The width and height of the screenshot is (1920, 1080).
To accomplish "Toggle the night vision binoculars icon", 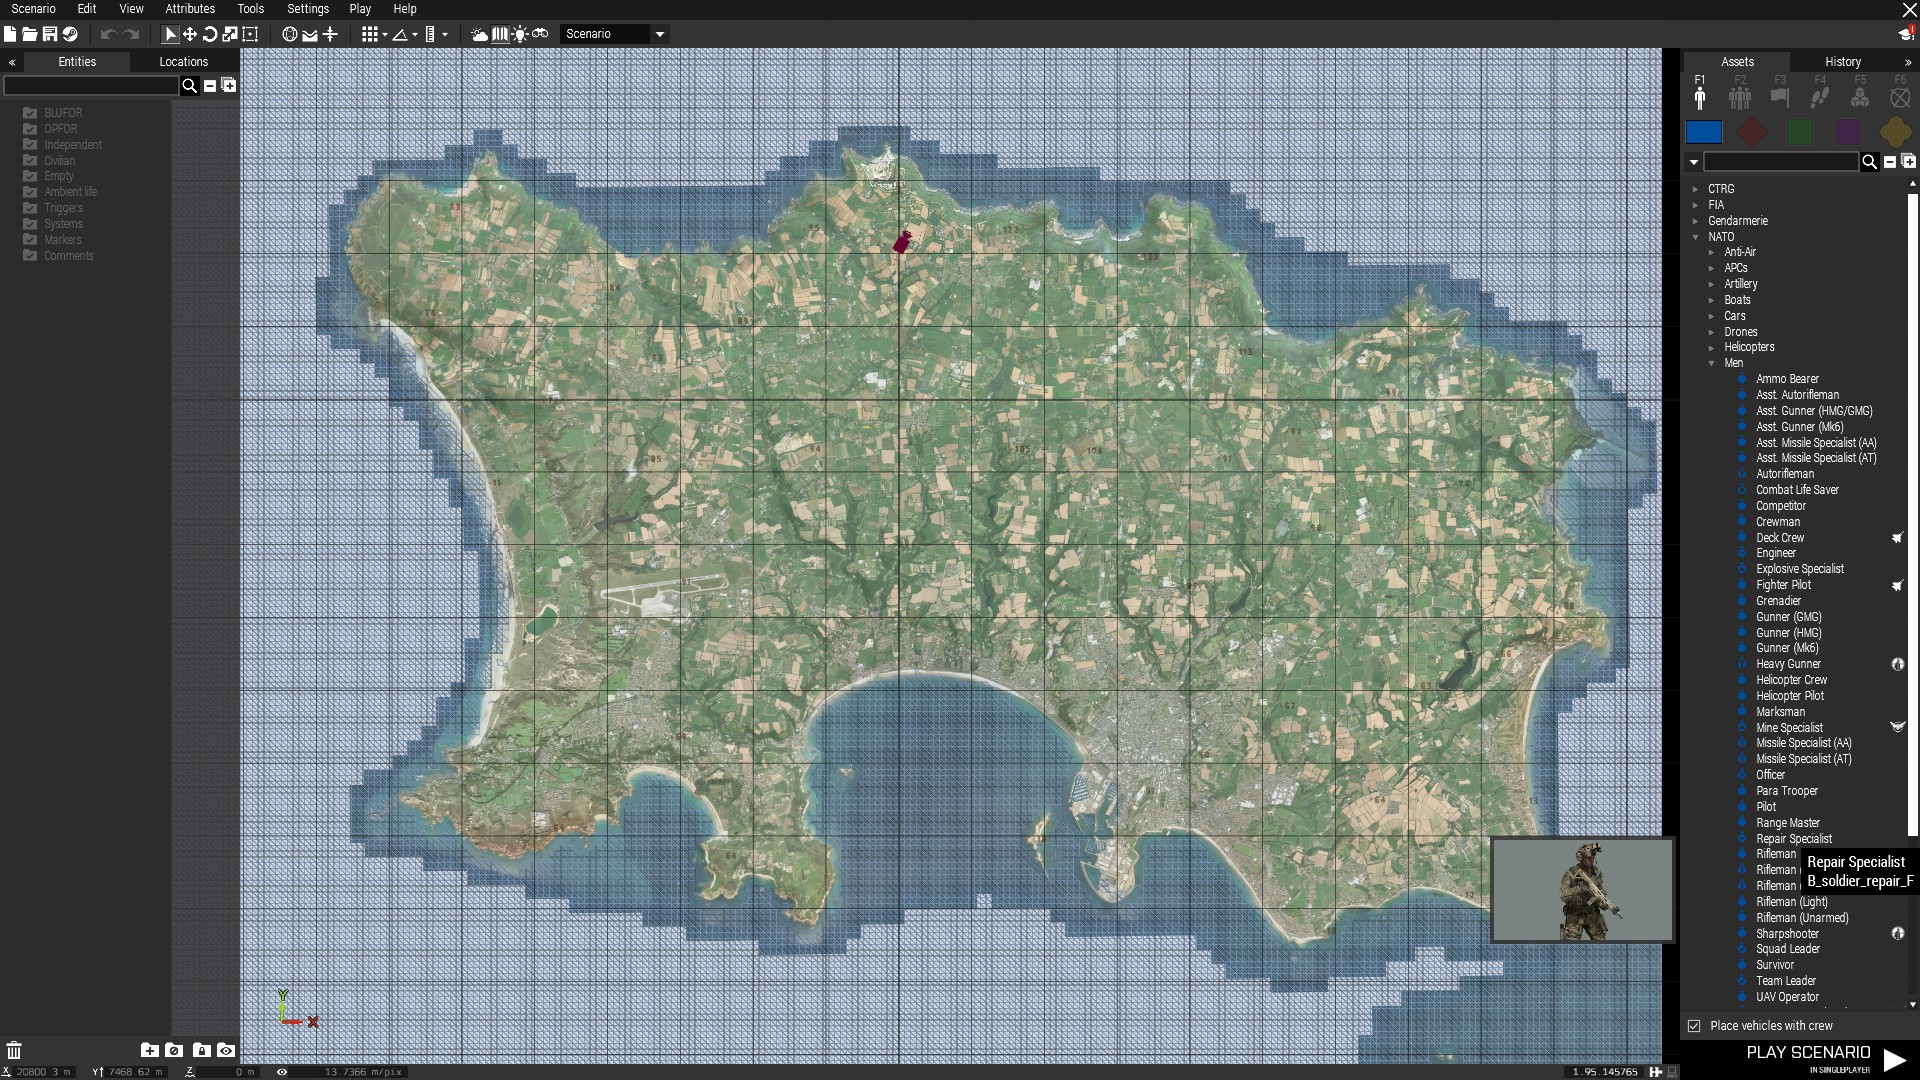I will coord(540,34).
